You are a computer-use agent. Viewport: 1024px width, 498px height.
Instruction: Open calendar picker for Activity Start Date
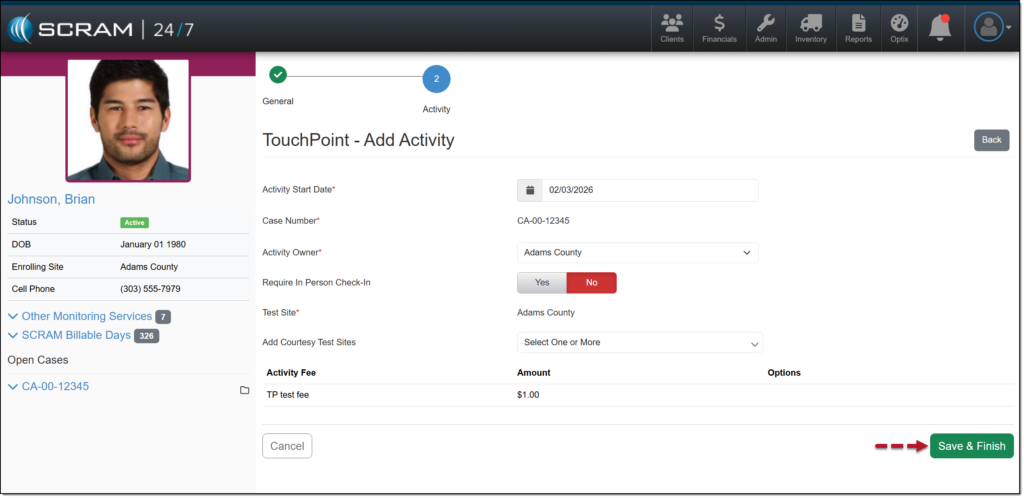pos(529,190)
